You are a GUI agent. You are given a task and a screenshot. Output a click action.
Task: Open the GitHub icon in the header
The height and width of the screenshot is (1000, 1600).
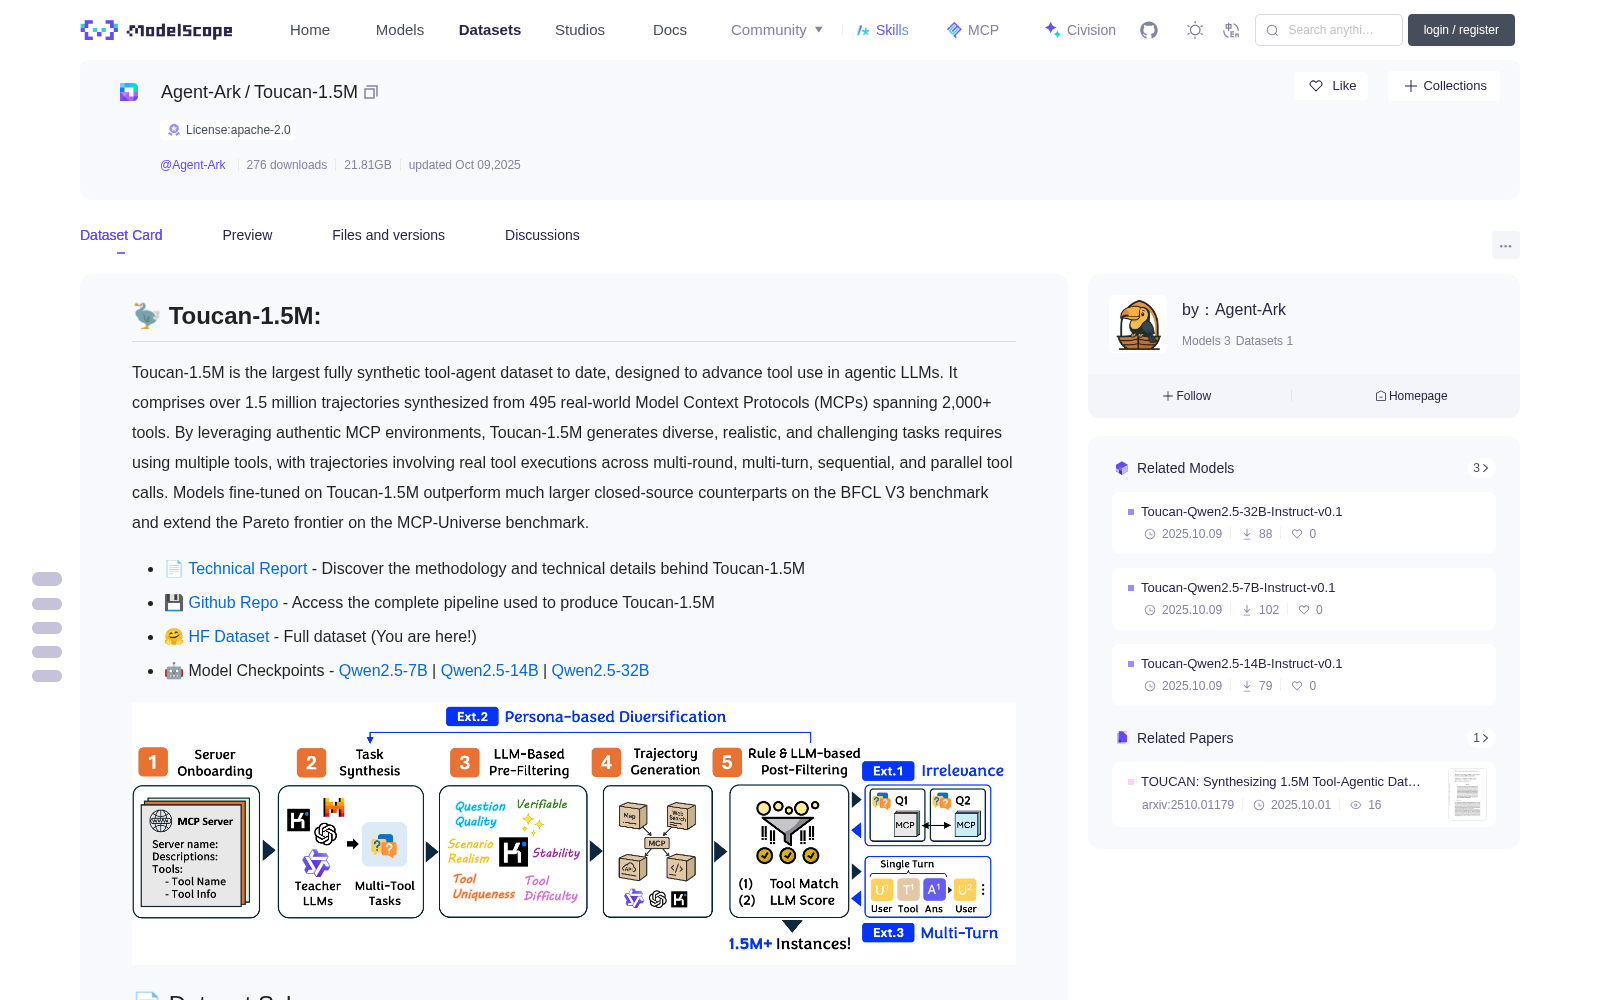(x=1149, y=30)
